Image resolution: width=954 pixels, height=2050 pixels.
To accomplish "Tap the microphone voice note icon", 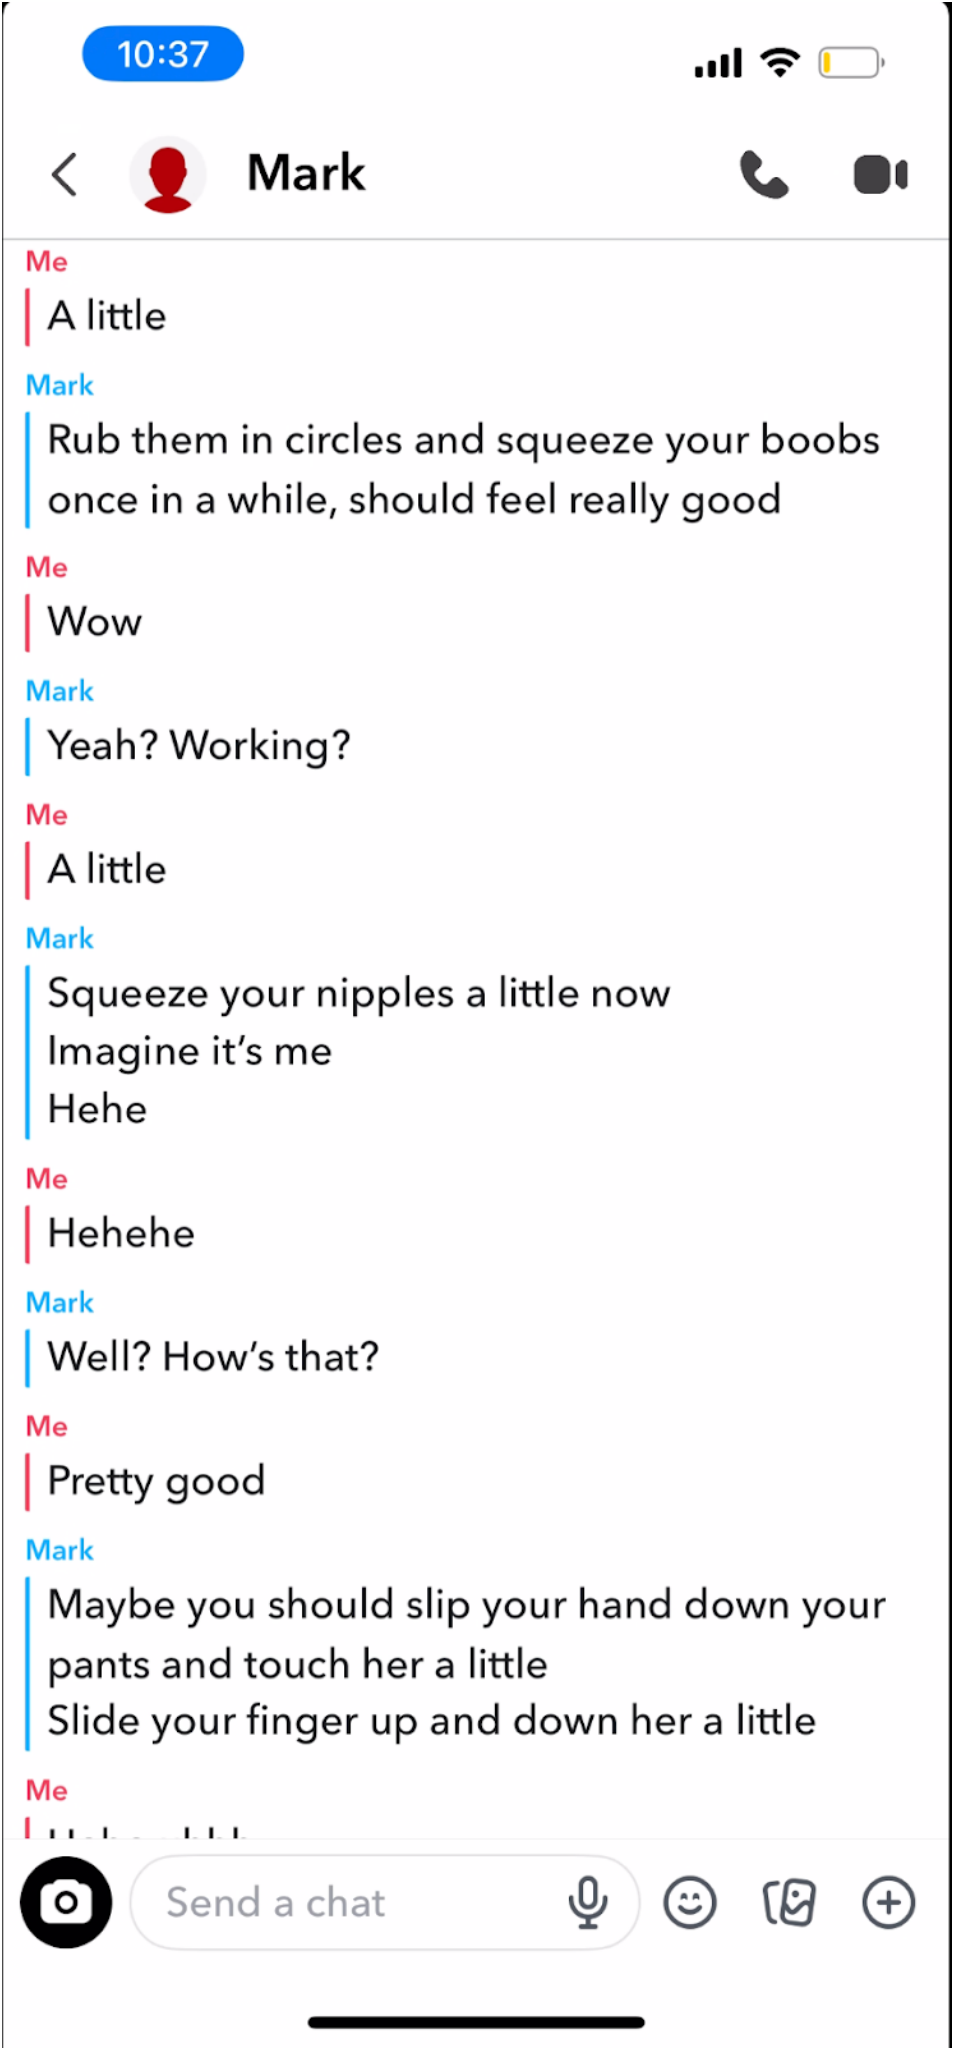I will [588, 1902].
